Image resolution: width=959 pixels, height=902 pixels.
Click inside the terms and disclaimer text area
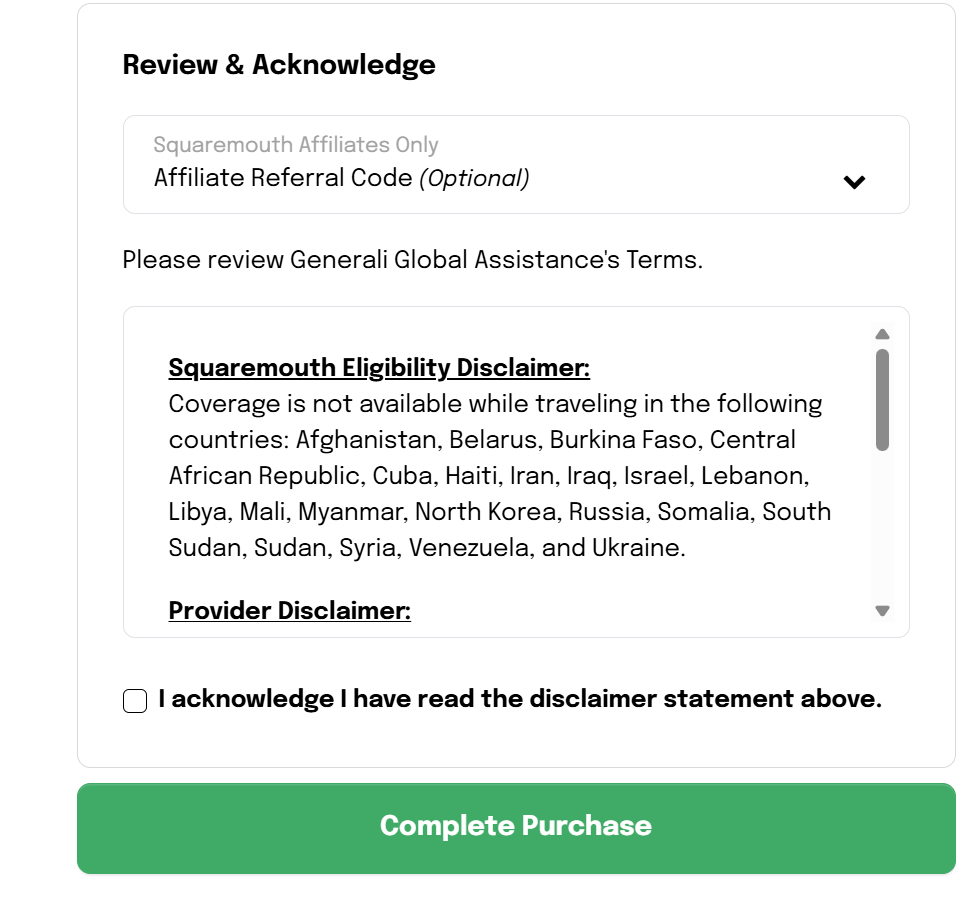pyautogui.click(x=500, y=470)
